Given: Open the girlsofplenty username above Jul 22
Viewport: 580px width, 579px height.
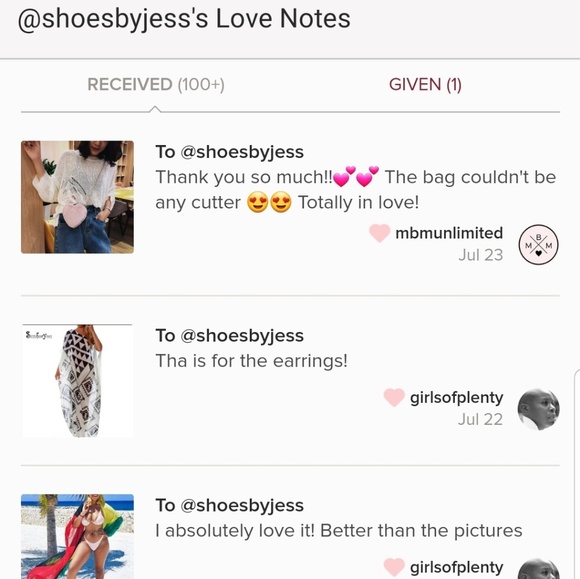Looking at the screenshot, I should pos(456,398).
